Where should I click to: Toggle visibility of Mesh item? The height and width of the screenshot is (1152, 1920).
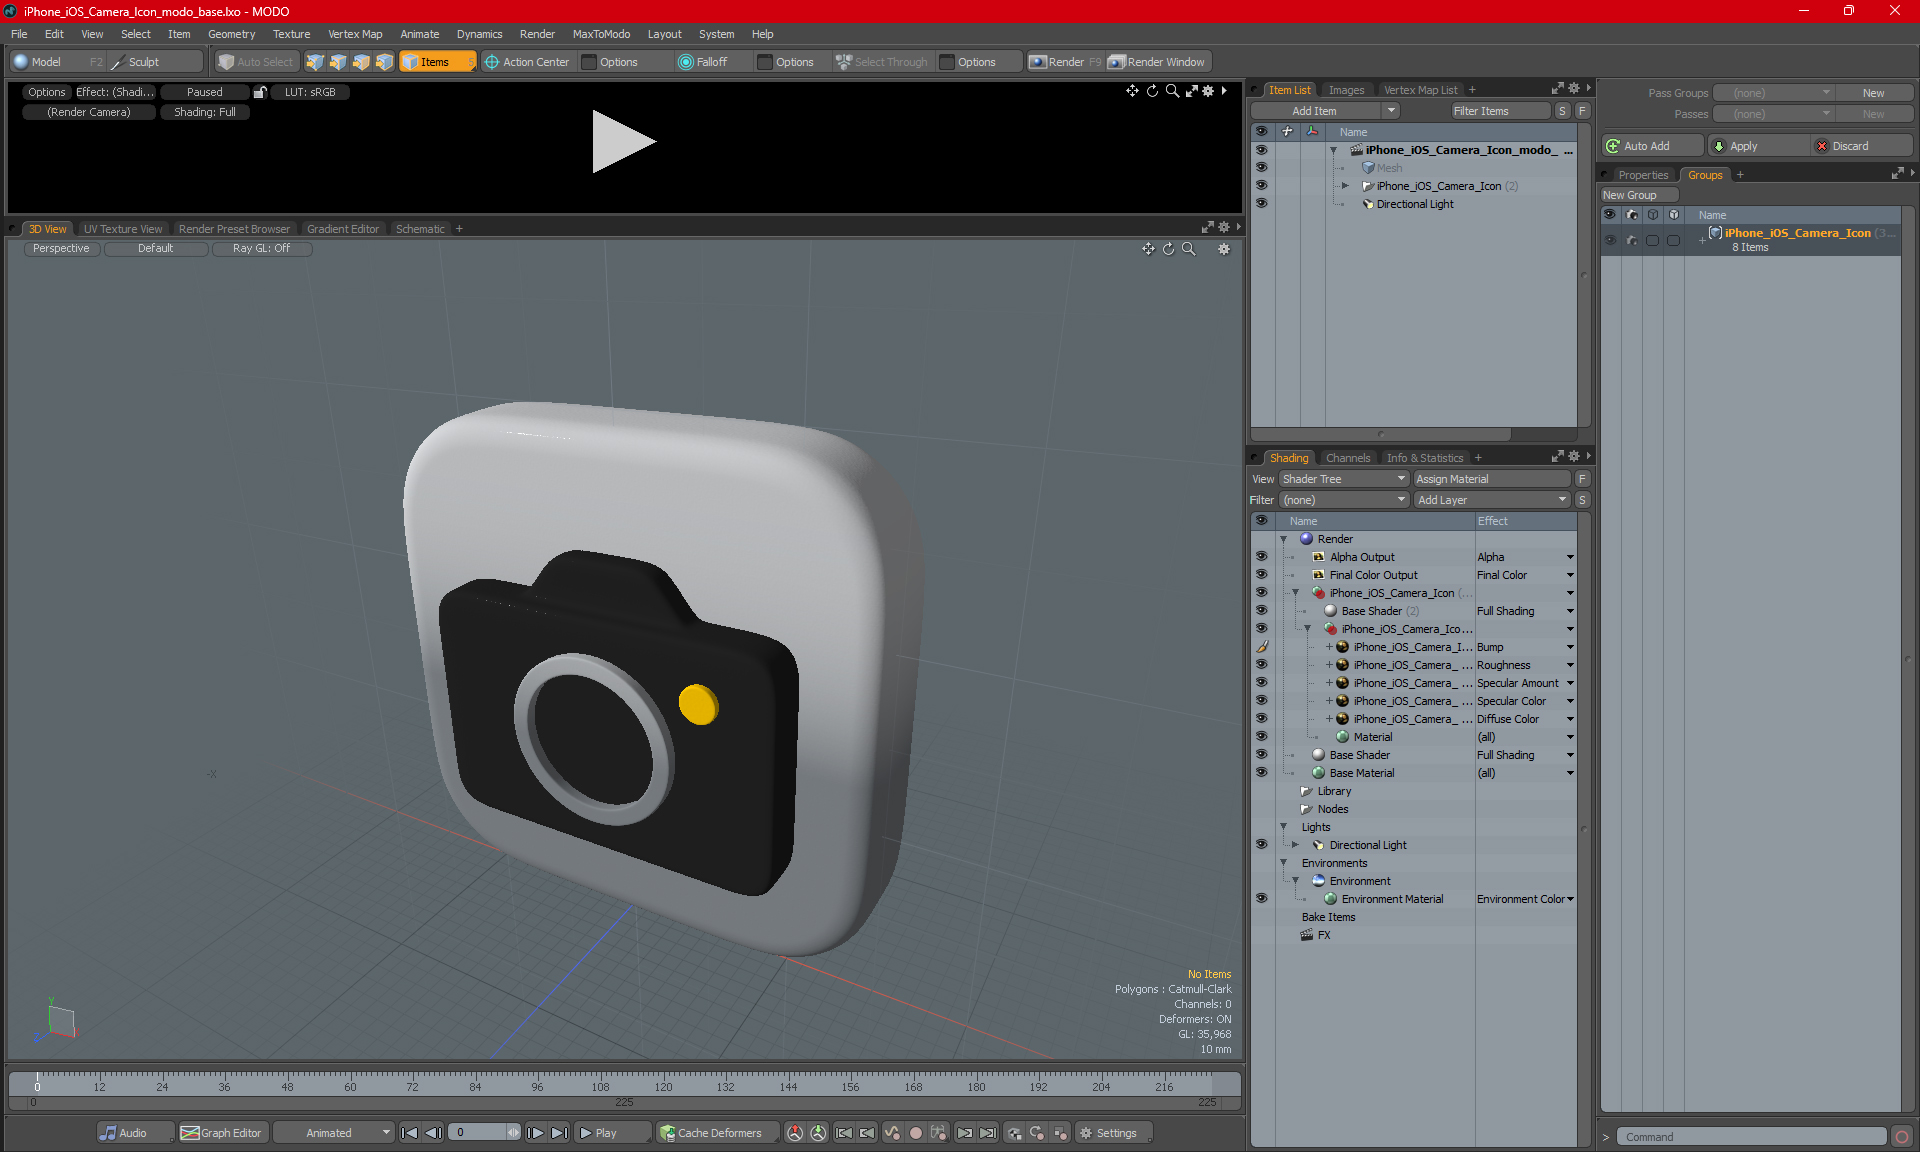(x=1261, y=168)
